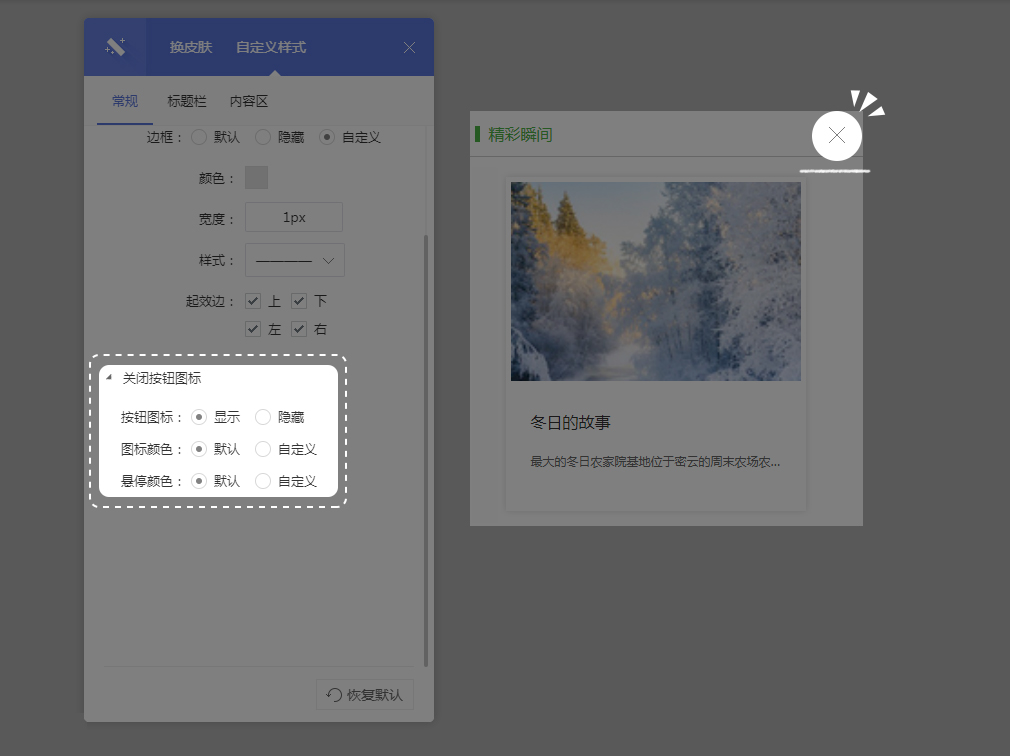Click the 冬日的故事 card title

[570, 422]
